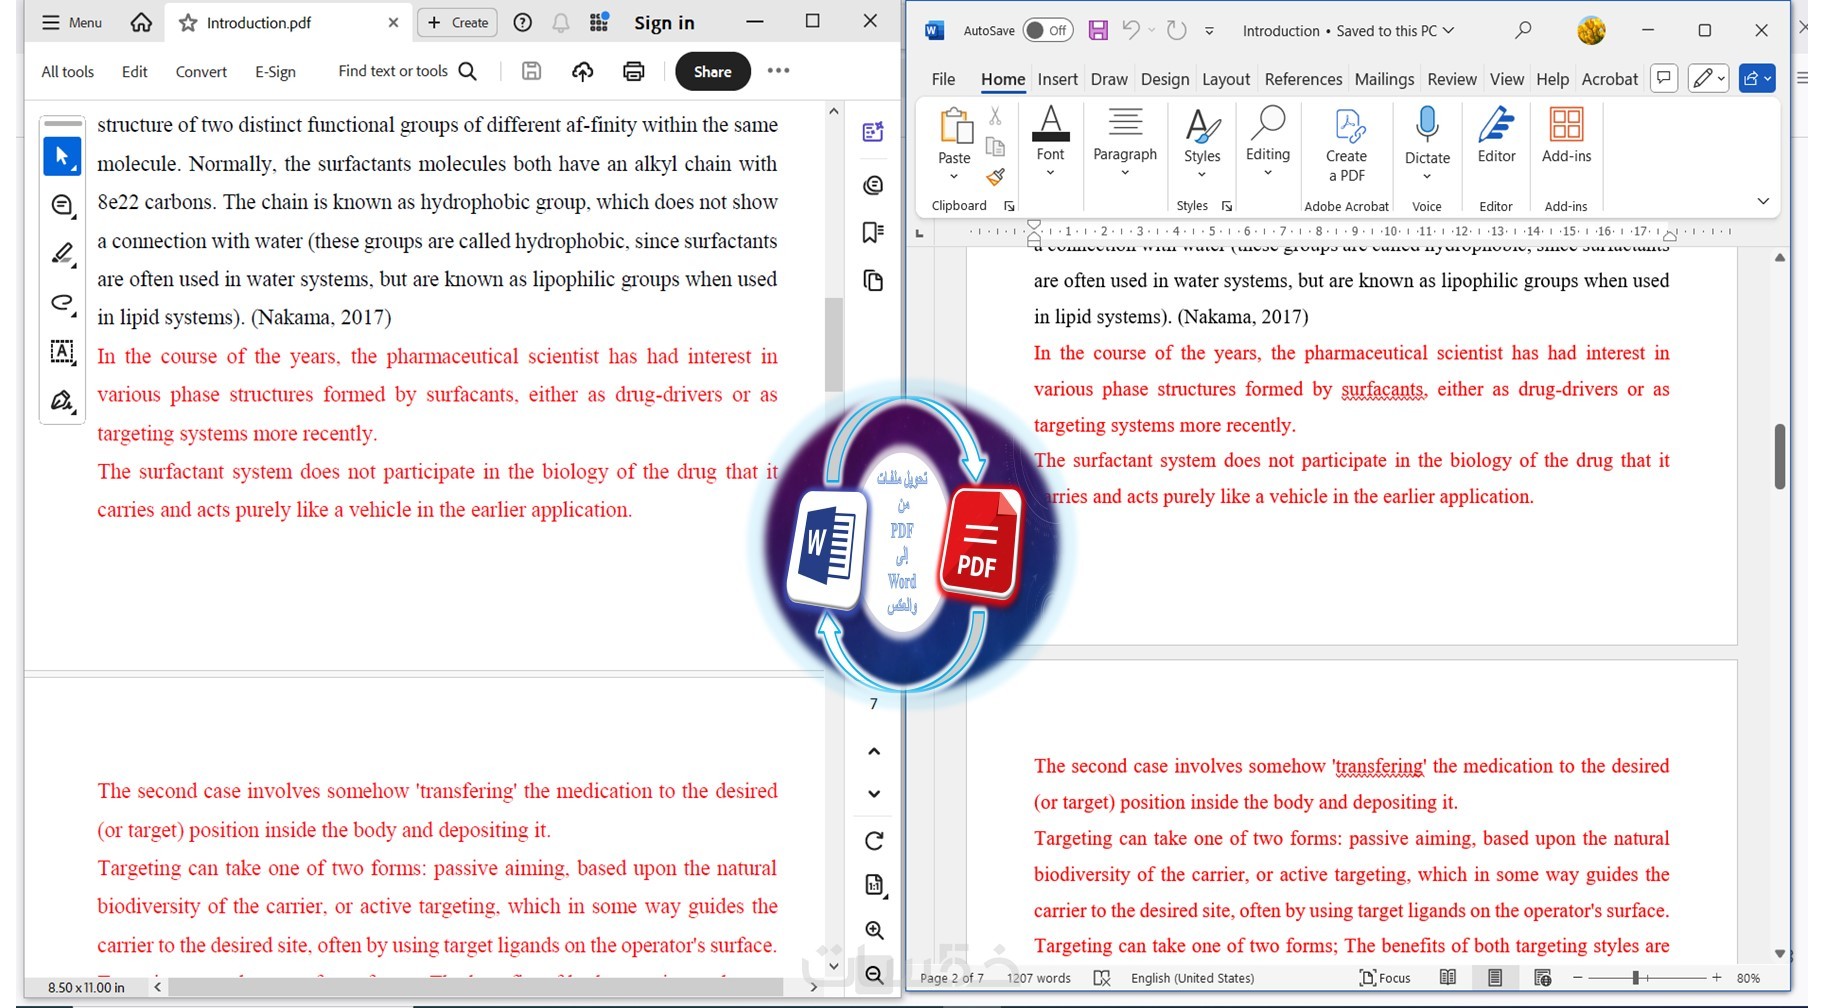Collapse the Word ribbon with chevron
Screen dimensions: 1824x1008
1763,201
